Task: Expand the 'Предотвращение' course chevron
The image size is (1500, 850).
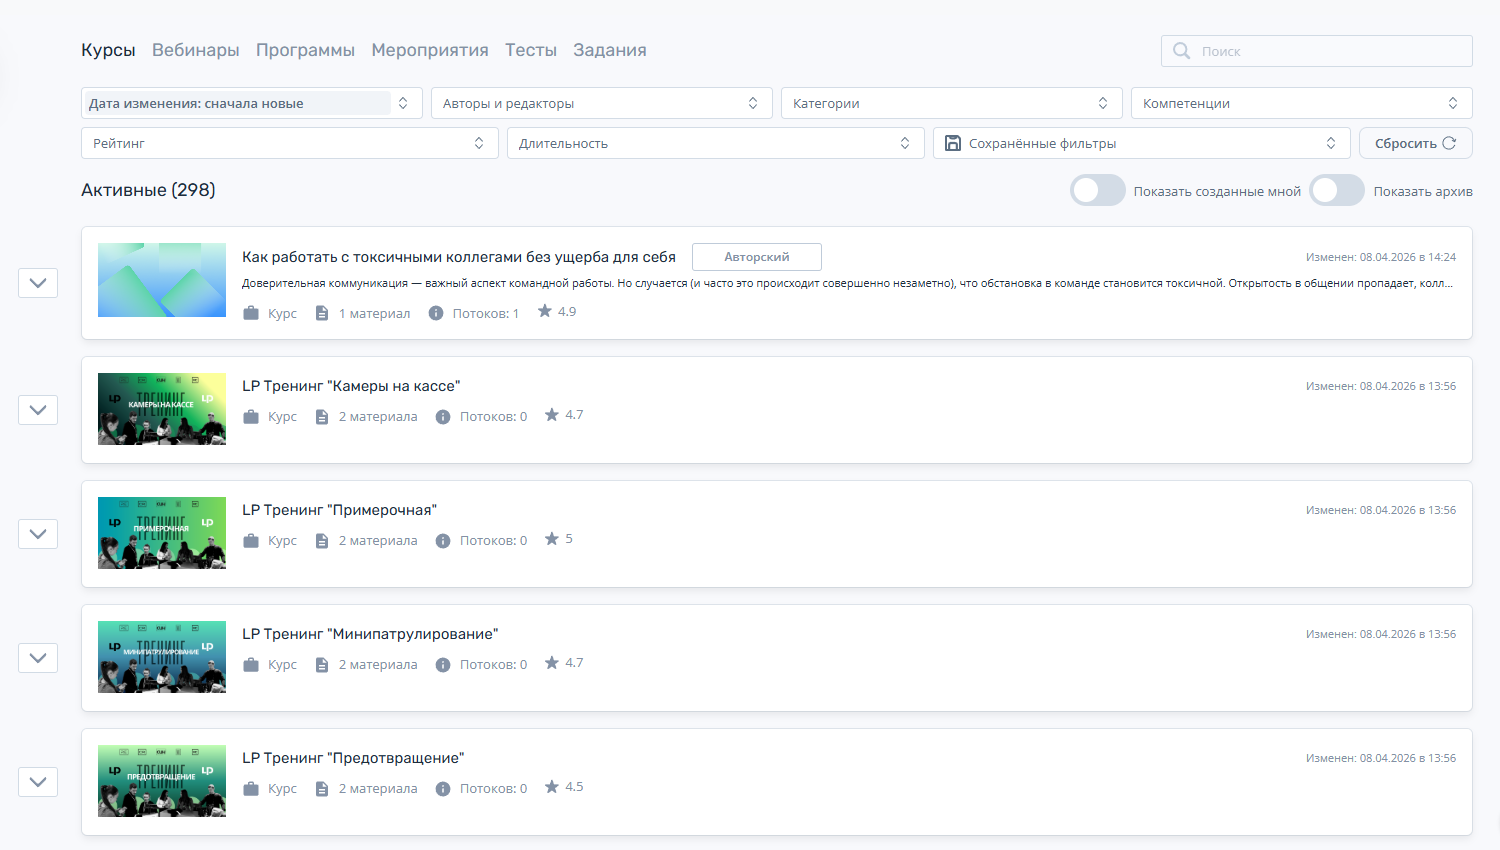Action: (x=38, y=782)
